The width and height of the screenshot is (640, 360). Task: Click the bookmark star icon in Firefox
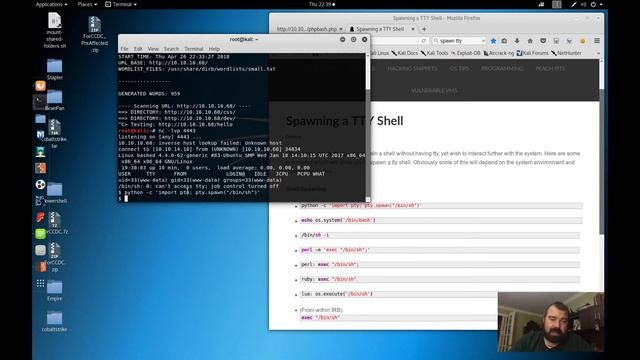click(x=493, y=41)
